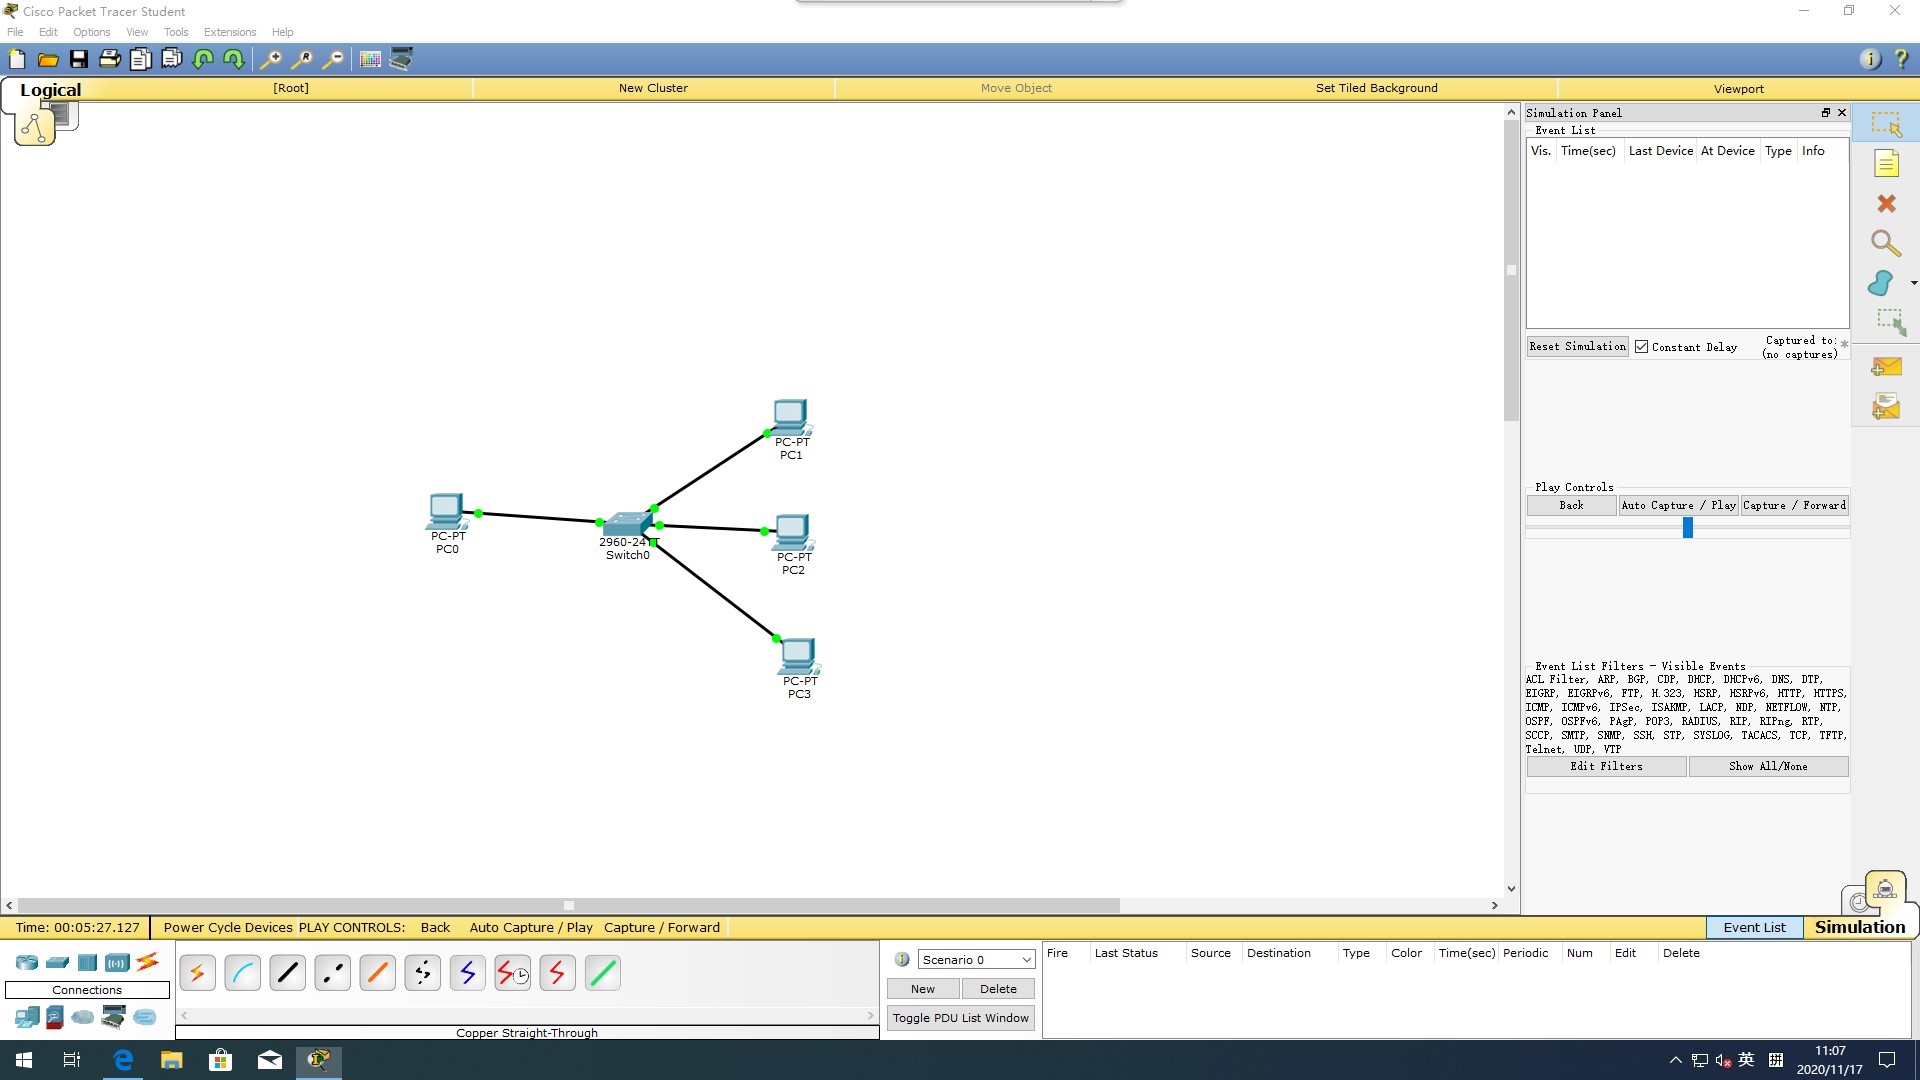Screen dimensions: 1920x1080
Task: Toggle the Constant Delay checkbox
Action: (x=1641, y=347)
